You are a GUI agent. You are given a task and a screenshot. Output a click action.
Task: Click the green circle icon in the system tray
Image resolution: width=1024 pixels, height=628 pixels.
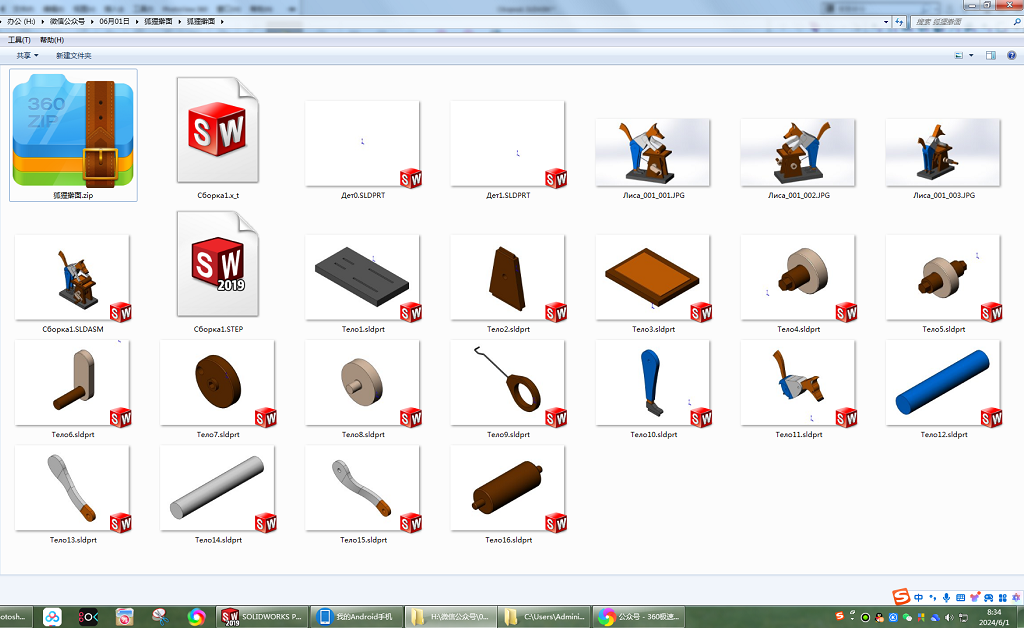[x=865, y=617]
